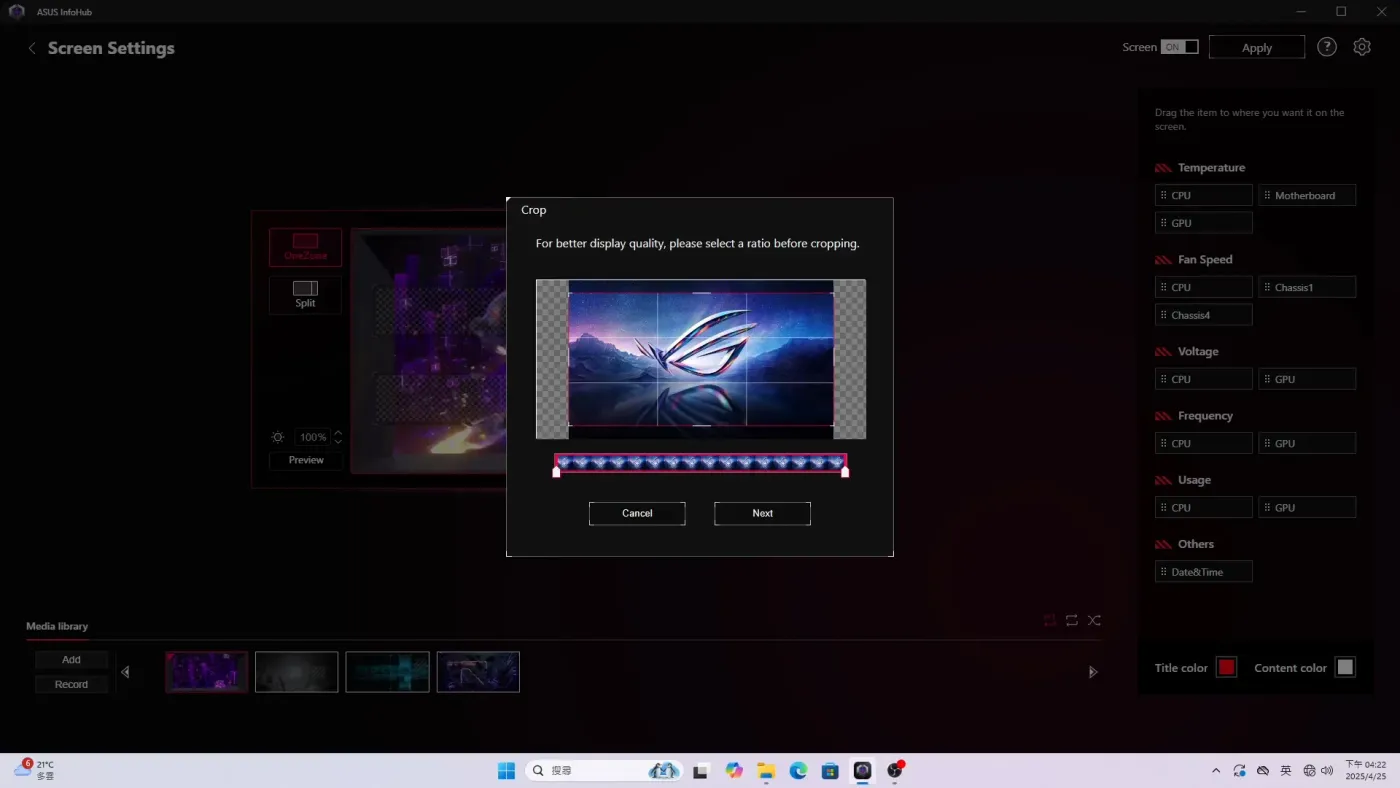Open the settings gear icon
Image resolution: width=1400 pixels, height=788 pixels.
[1362, 47]
